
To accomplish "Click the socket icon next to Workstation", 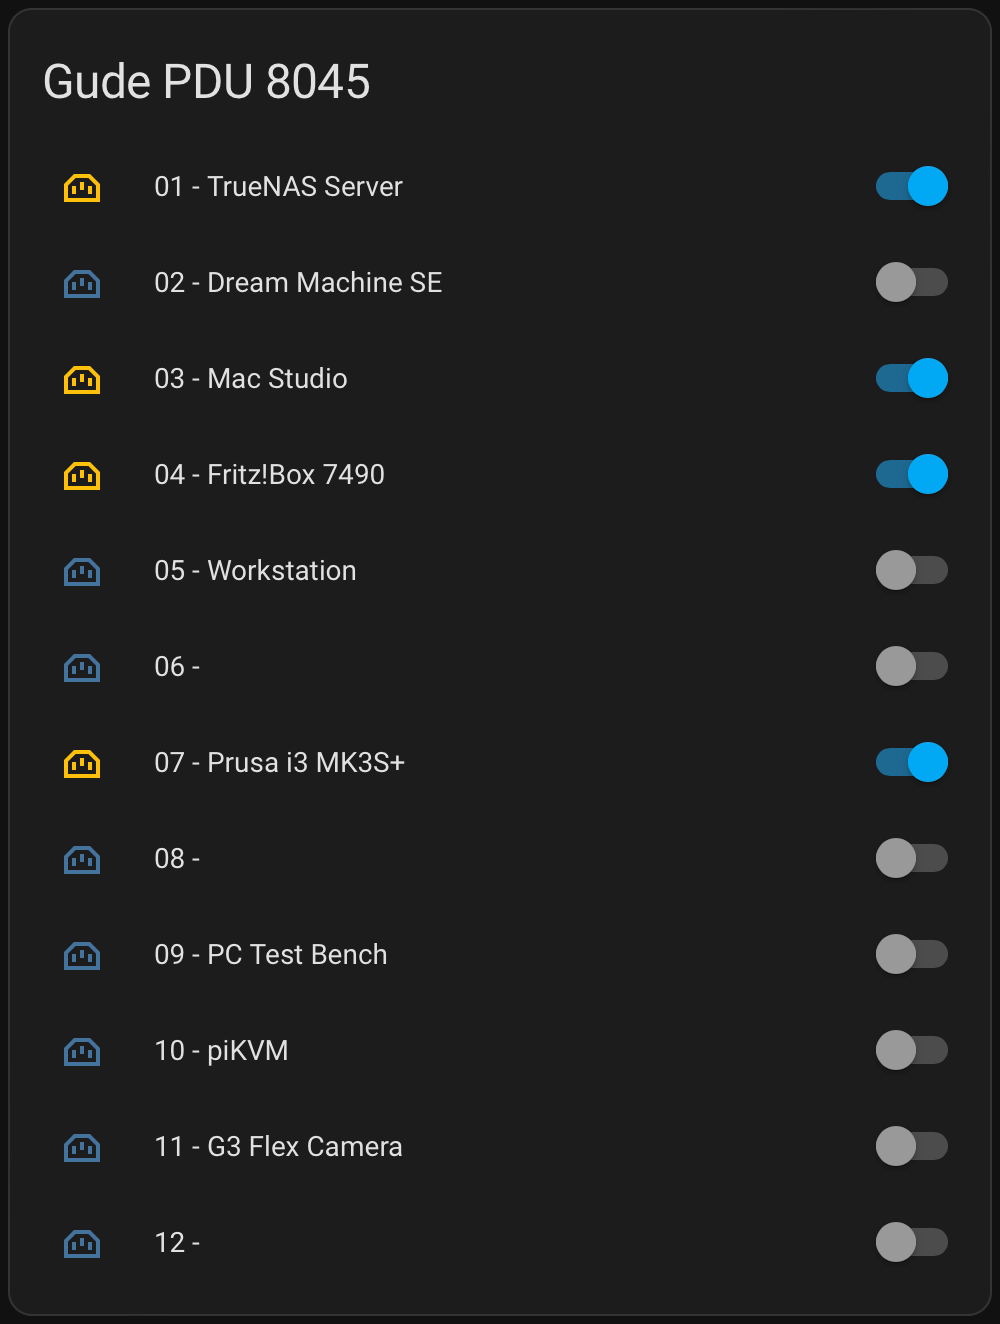I will [x=82, y=570].
